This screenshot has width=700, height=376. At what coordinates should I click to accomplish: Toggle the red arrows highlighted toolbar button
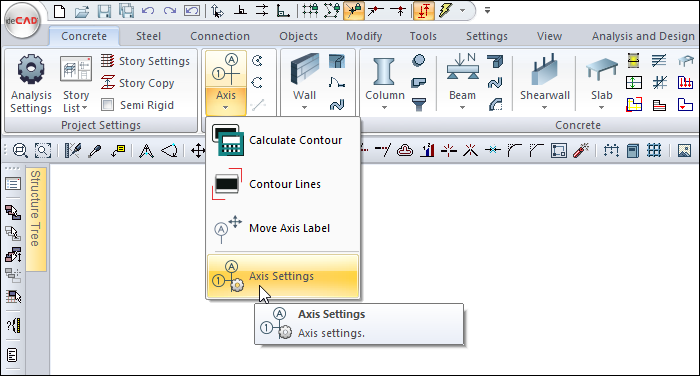point(424,11)
